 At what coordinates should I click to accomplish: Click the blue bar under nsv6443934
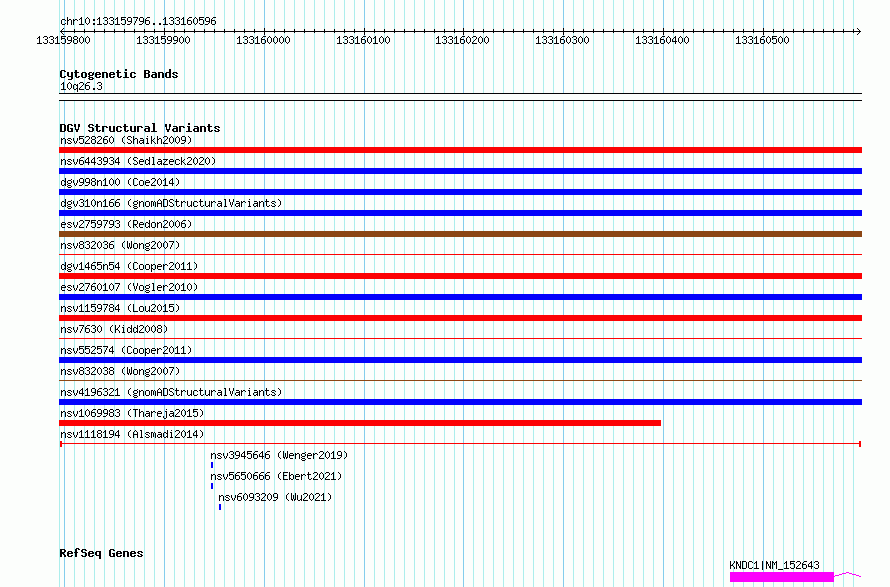tap(460, 171)
